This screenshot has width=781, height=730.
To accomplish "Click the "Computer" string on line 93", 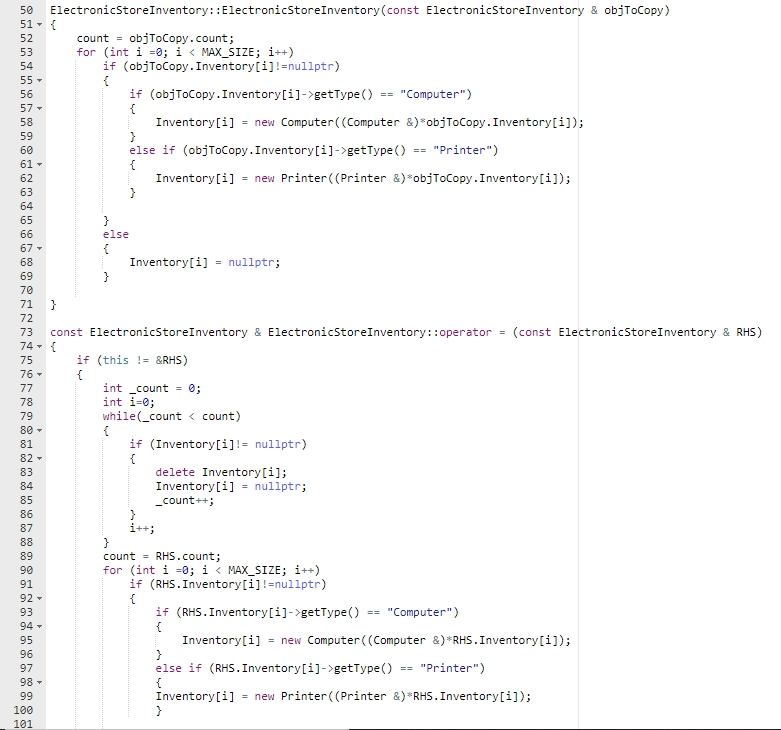I will [419, 612].
